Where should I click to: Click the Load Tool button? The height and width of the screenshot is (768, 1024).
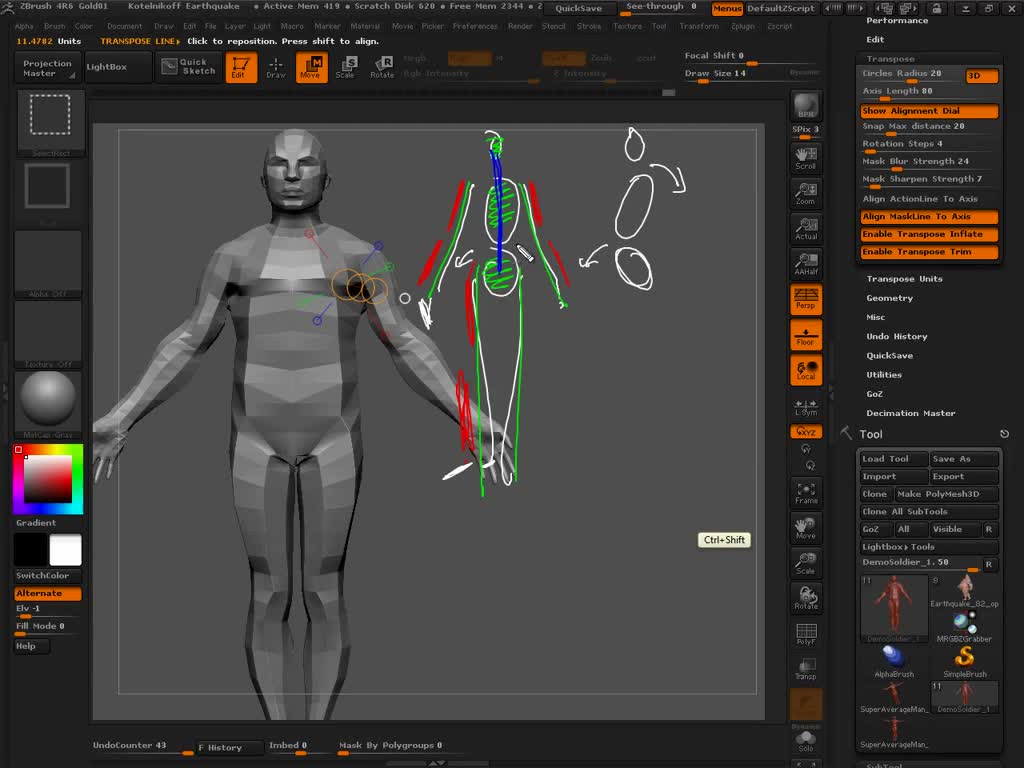click(893, 459)
